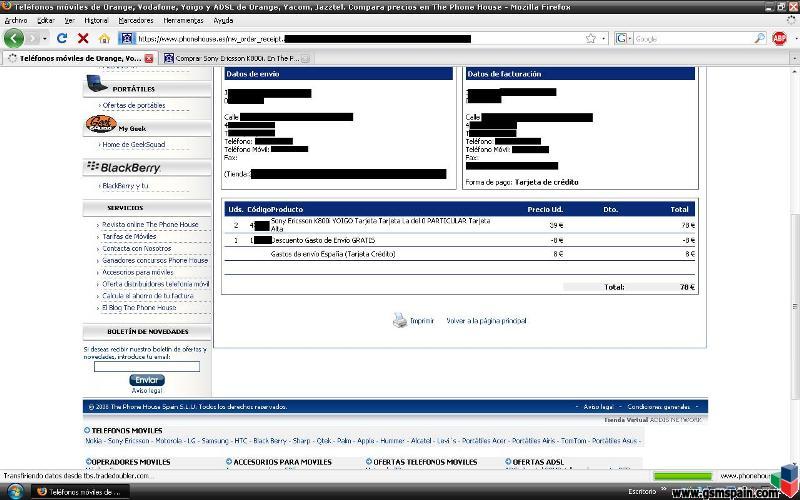This screenshot has width=800, height=500.
Task: Close the first tab with its red X
Action: pyautogui.click(x=148, y=59)
